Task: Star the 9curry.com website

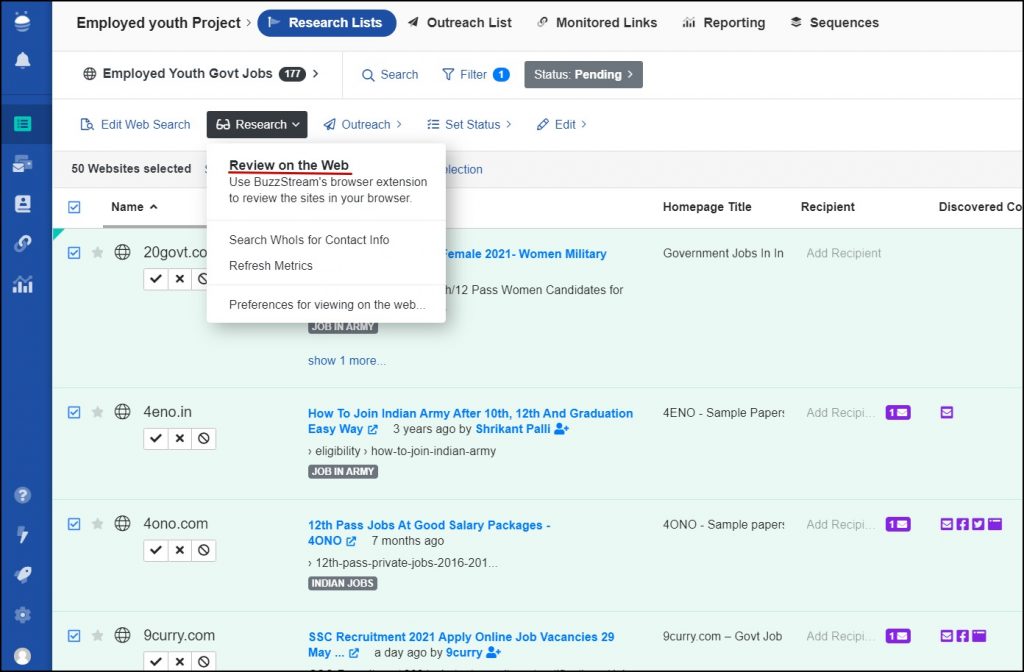Action: click(97, 635)
